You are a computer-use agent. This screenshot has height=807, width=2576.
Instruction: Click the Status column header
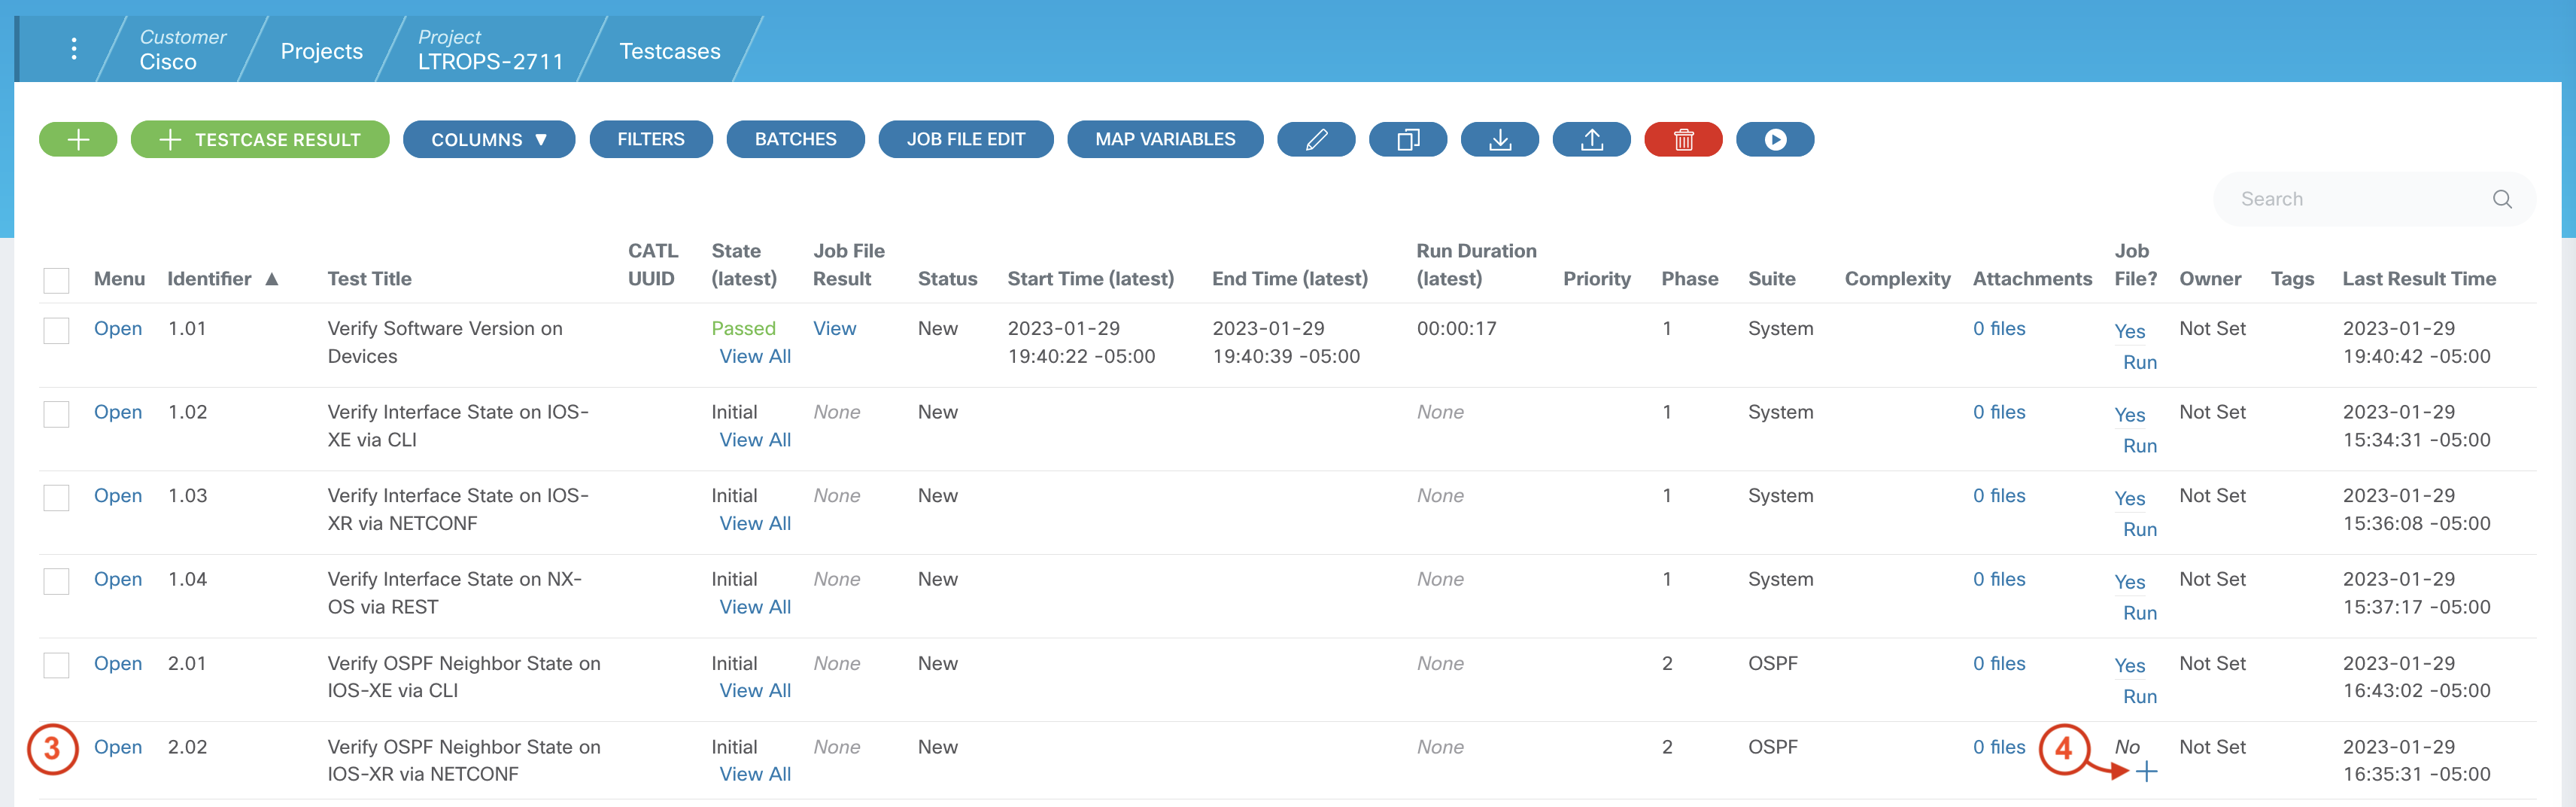(x=947, y=279)
